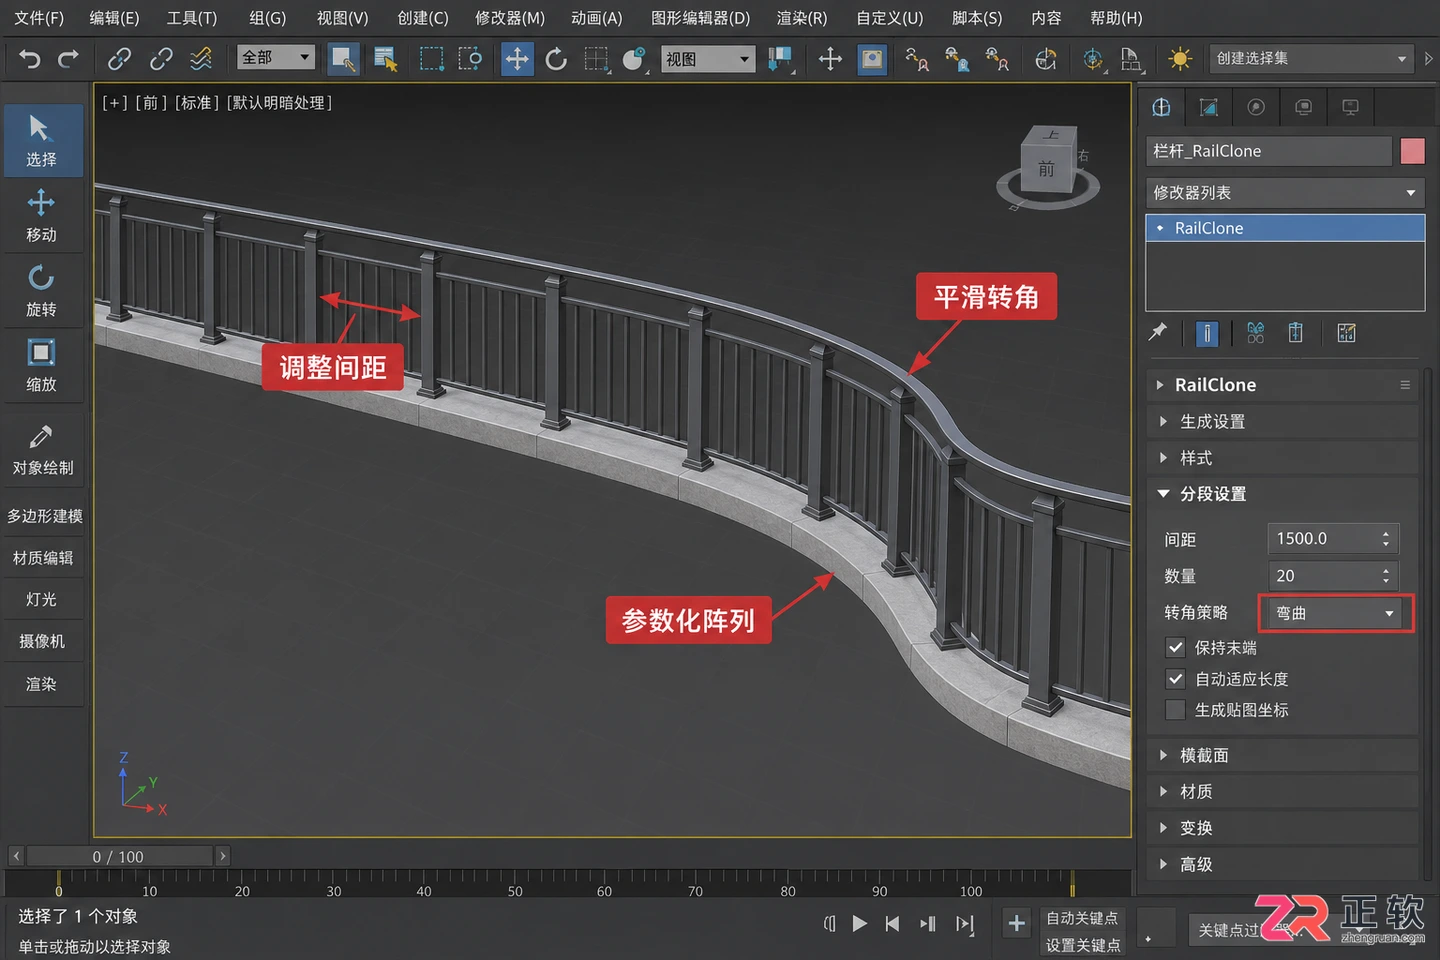
Task: Click the configure modifier sets icon
Action: tap(1346, 333)
